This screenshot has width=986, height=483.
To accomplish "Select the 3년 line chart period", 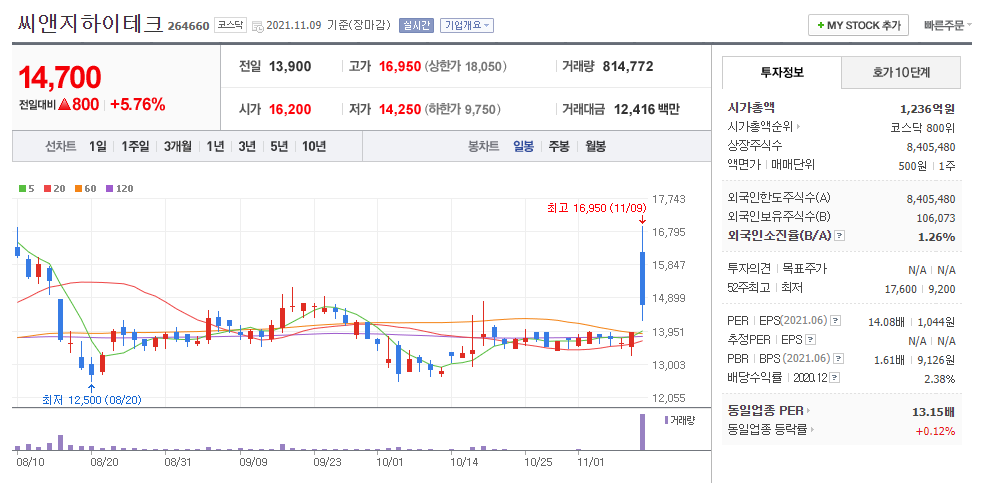I will pyautogui.click(x=247, y=146).
